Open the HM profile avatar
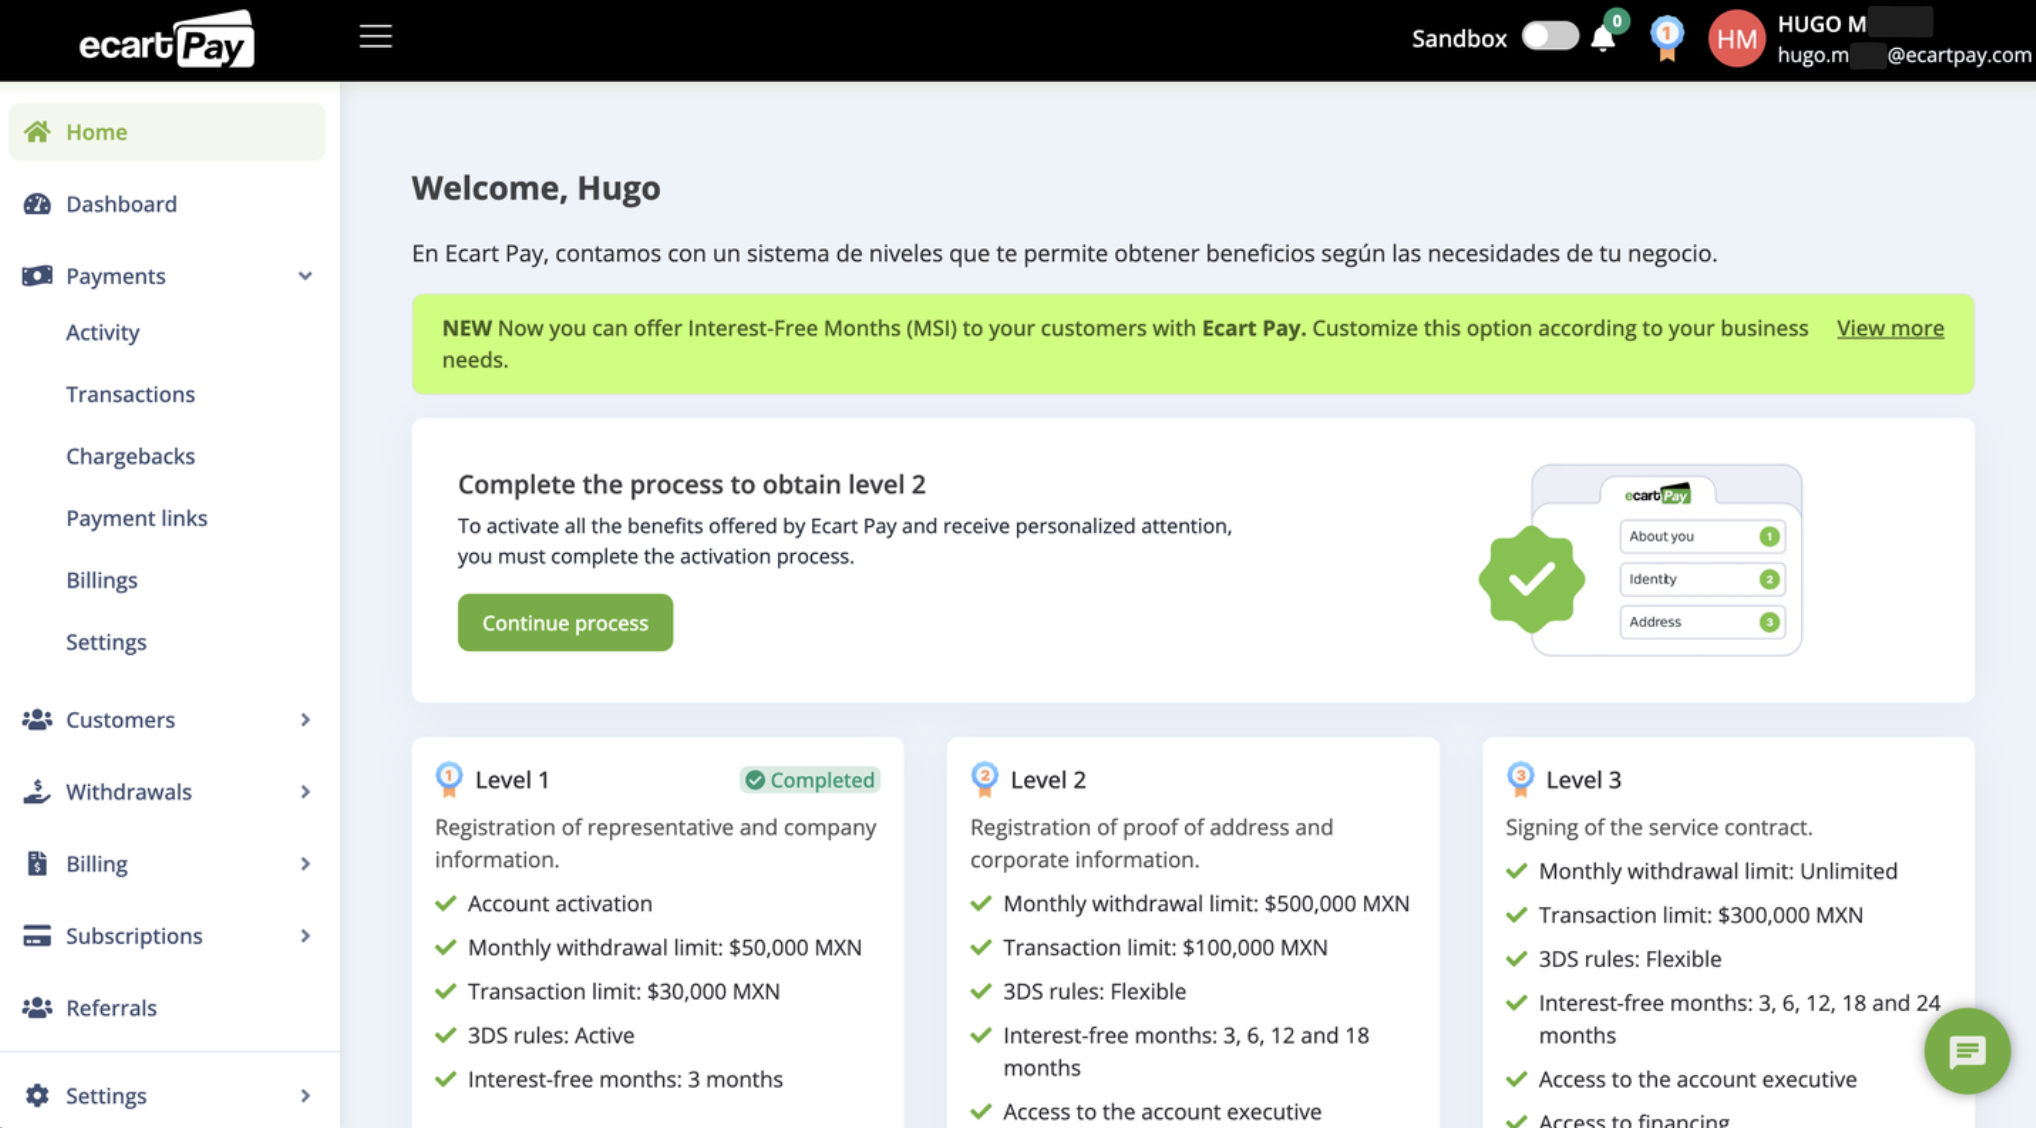This screenshot has height=1128, width=2036. click(1737, 39)
